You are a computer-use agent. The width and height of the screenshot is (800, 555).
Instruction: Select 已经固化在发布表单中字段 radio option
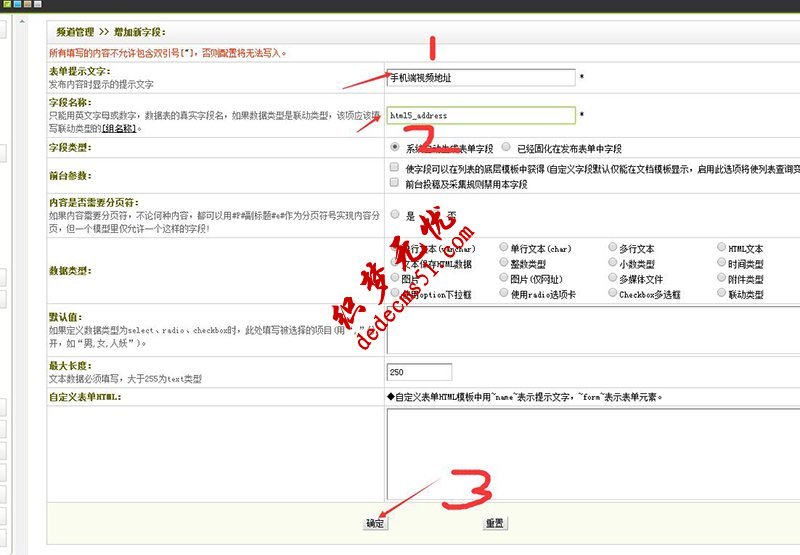(506, 147)
